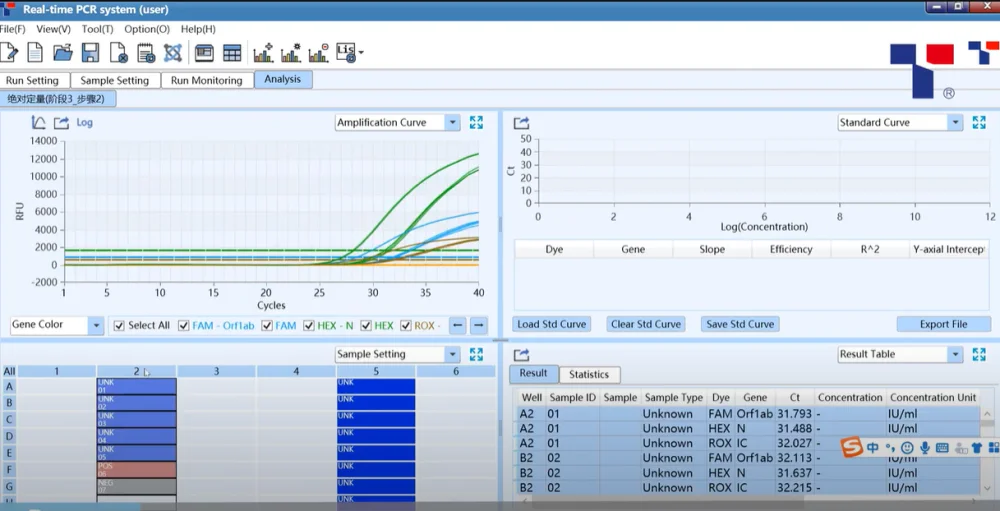Image resolution: width=1000 pixels, height=511 pixels.
Task: Maximize the Amplification Curve panel
Action: [476, 122]
